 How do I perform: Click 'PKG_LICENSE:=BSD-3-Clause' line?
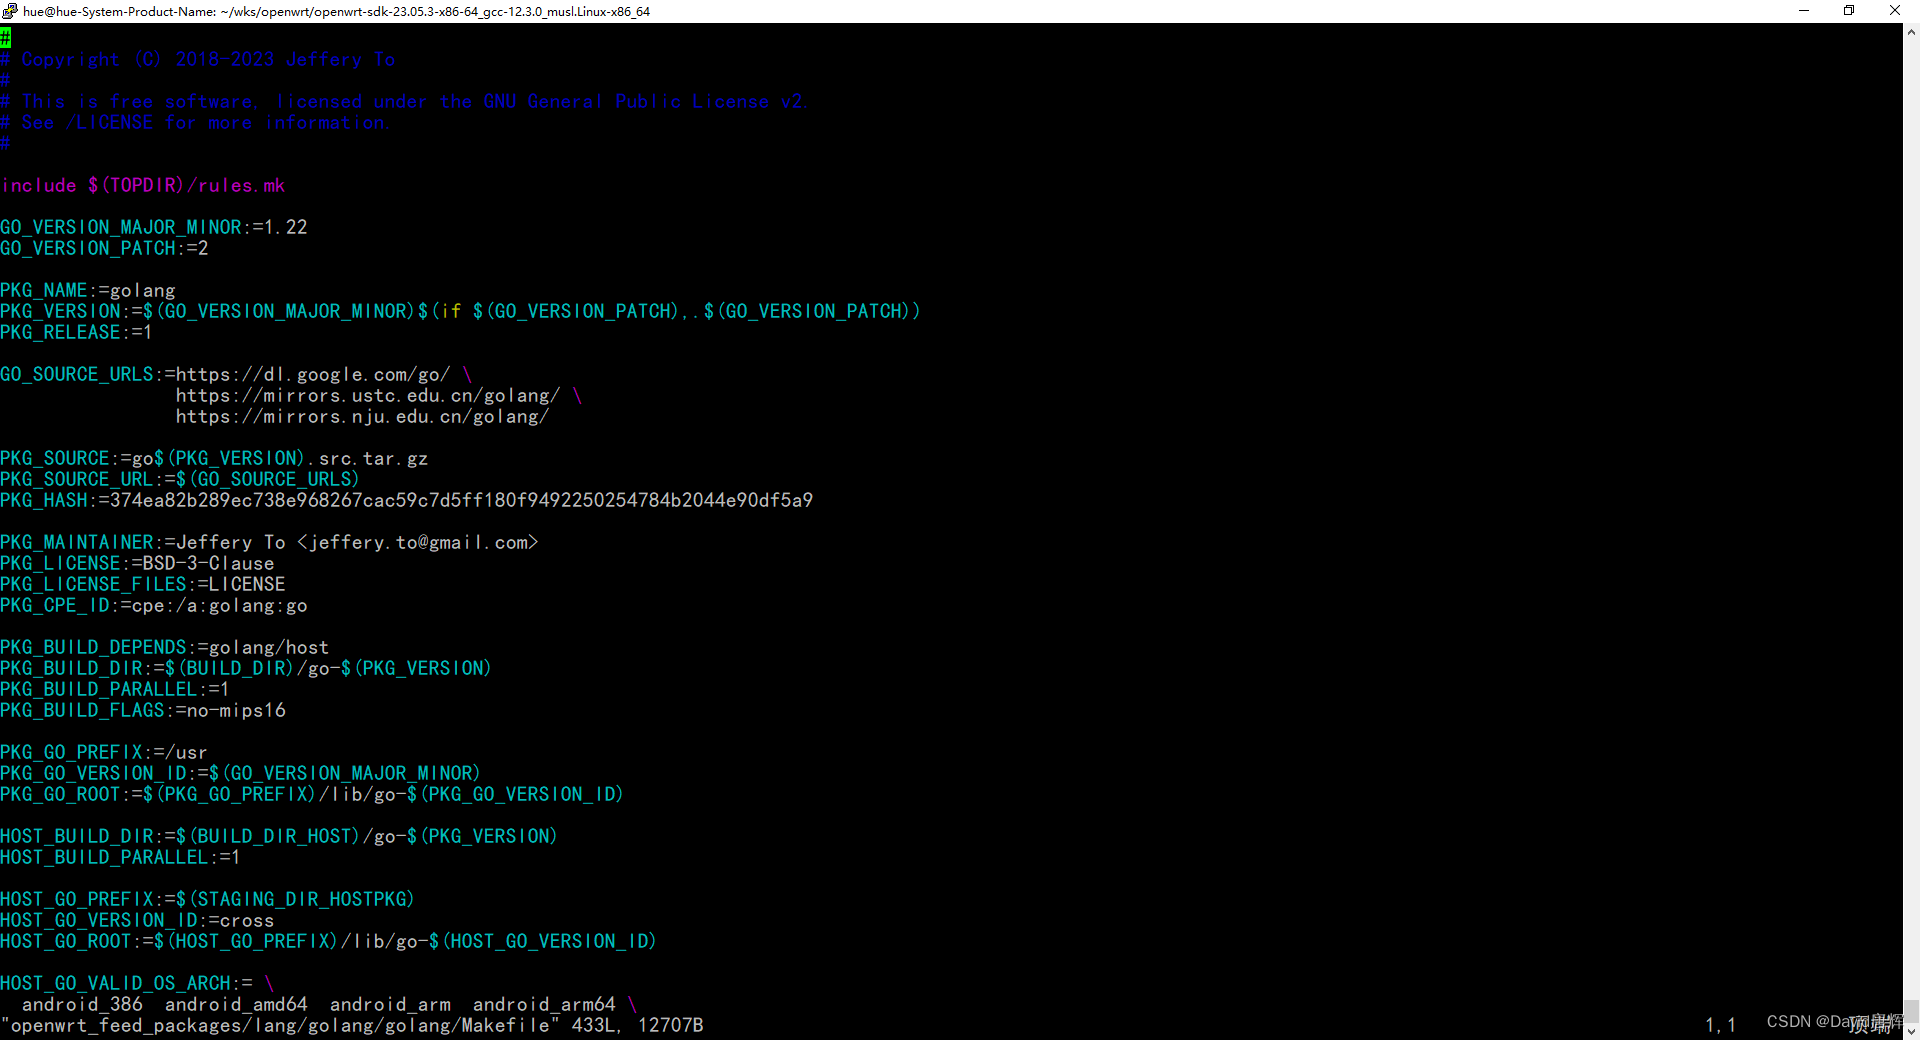pos(137,564)
